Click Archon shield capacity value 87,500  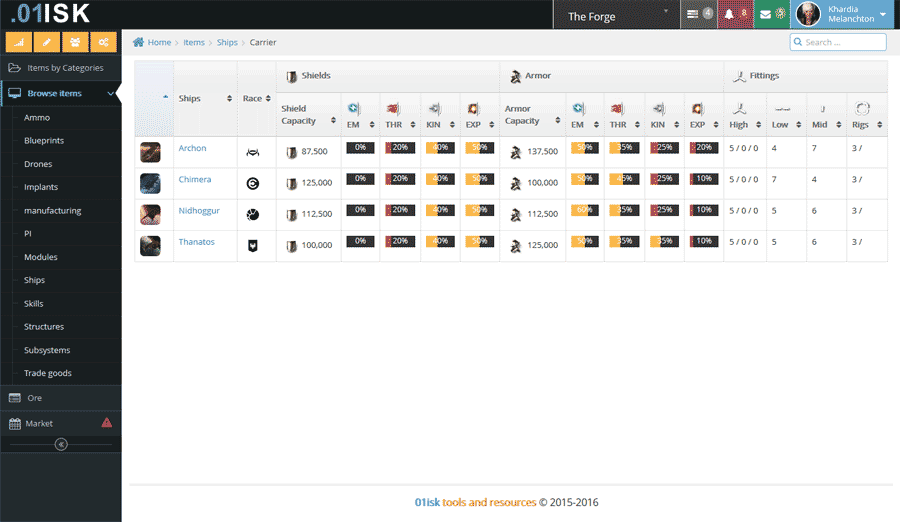pos(315,152)
